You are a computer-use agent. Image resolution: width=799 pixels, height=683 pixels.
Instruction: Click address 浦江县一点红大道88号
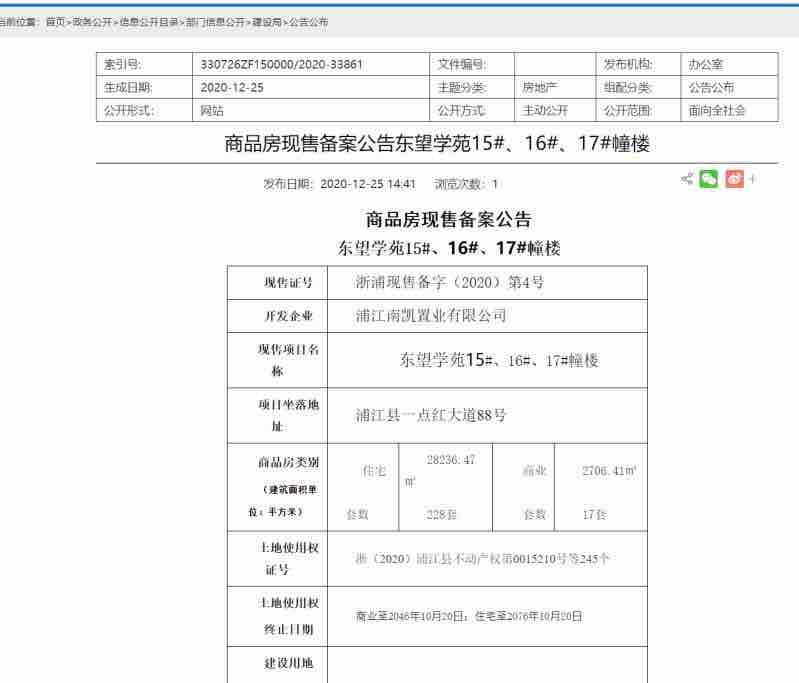click(x=431, y=415)
